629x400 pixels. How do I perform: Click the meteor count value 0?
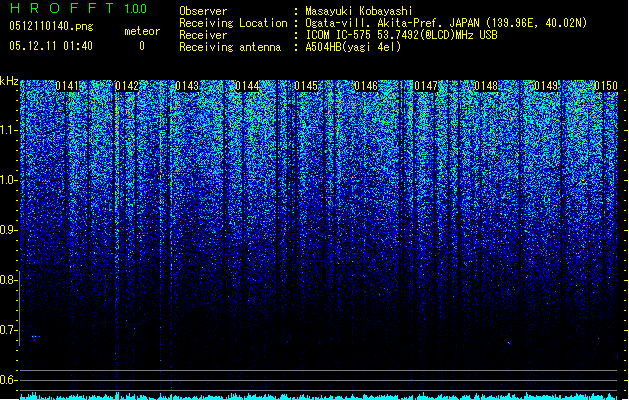142,46
